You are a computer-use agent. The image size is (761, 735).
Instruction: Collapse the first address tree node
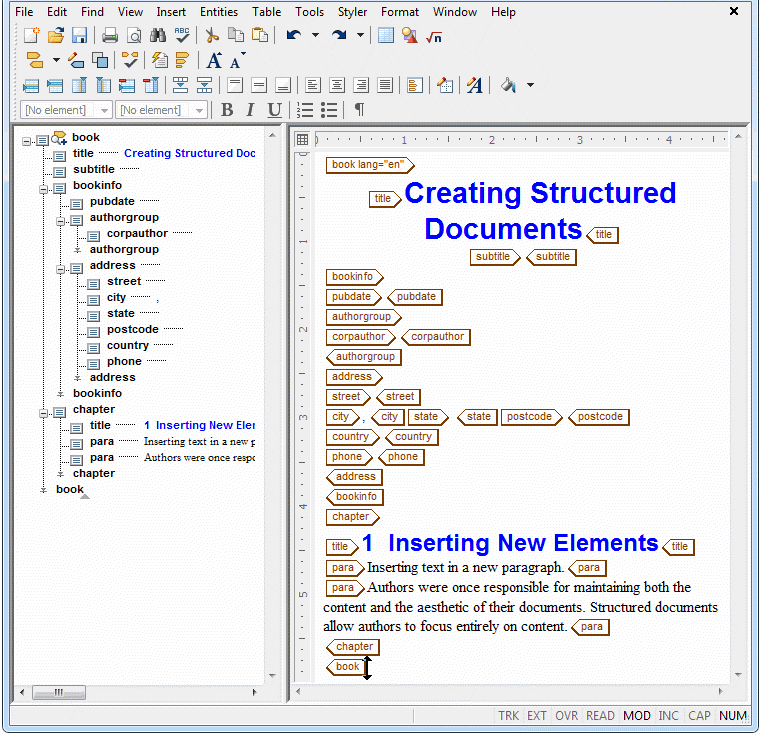(61, 269)
